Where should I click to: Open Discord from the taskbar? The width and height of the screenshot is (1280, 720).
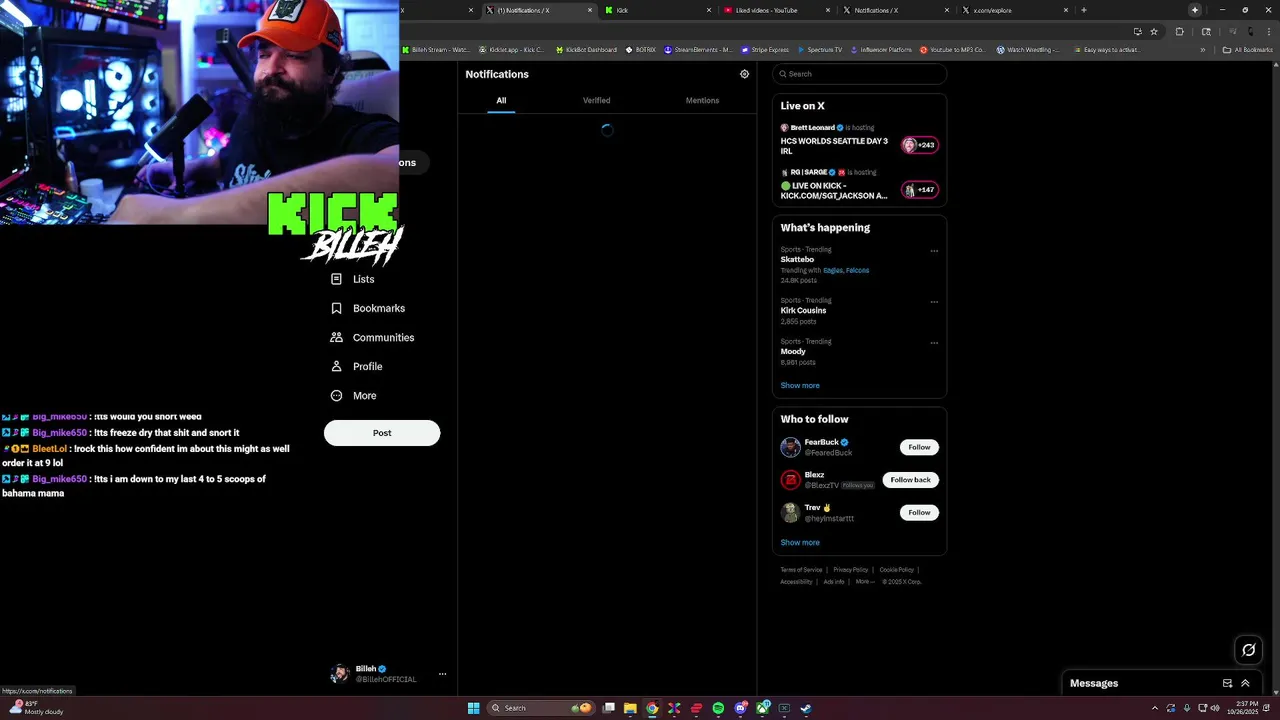(x=740, y=708)
